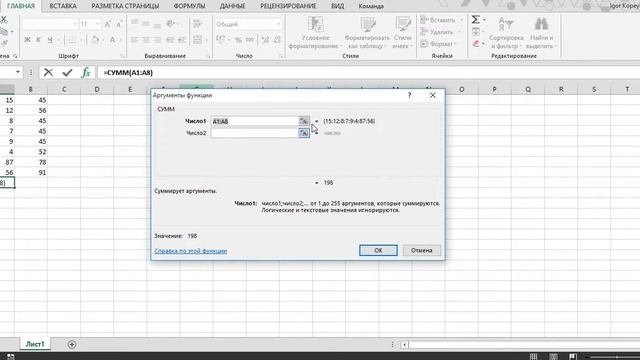Collapse dialog using Число2 range selector icon
This screenshot has height=360, width=640.
coord(304,133)
